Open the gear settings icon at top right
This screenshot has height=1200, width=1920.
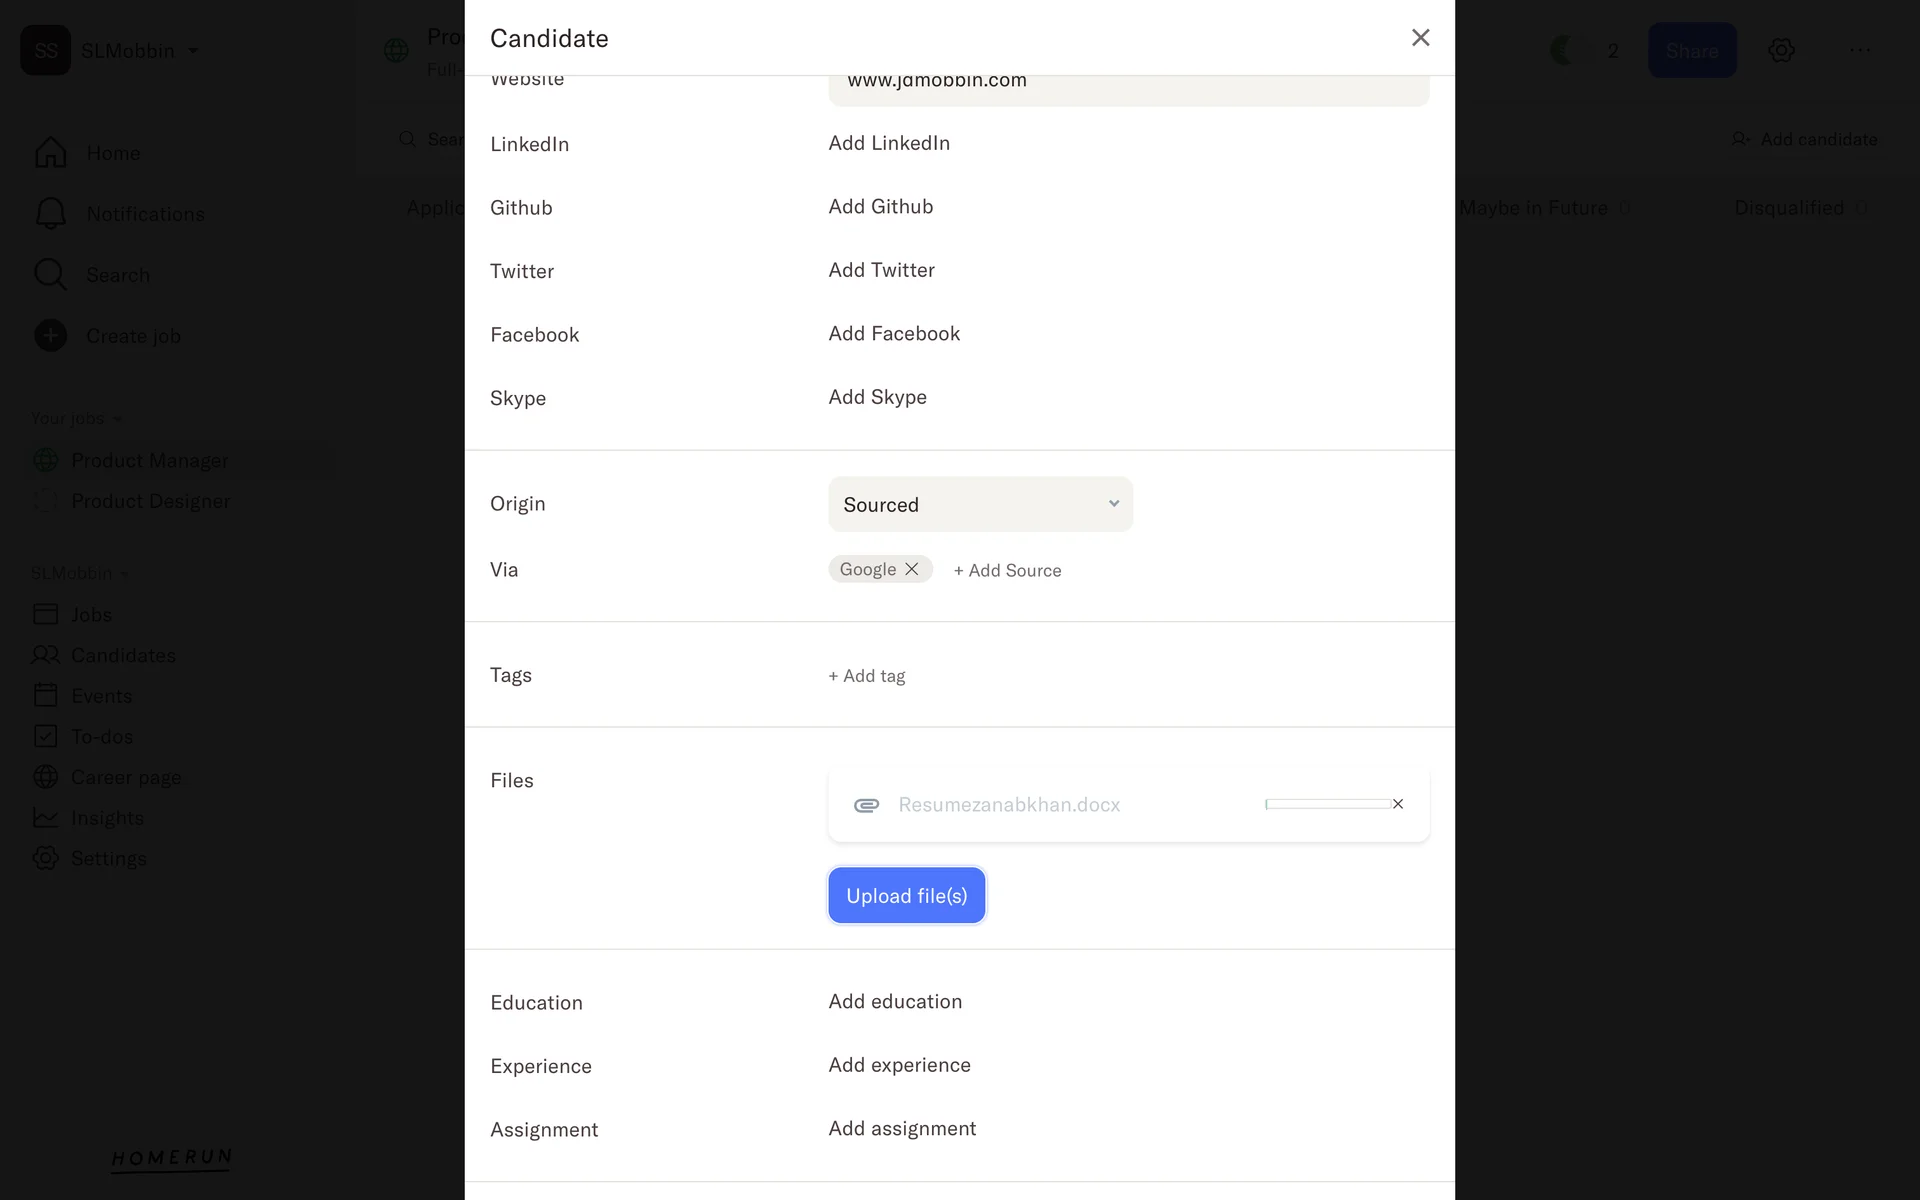pos(1781,50)
